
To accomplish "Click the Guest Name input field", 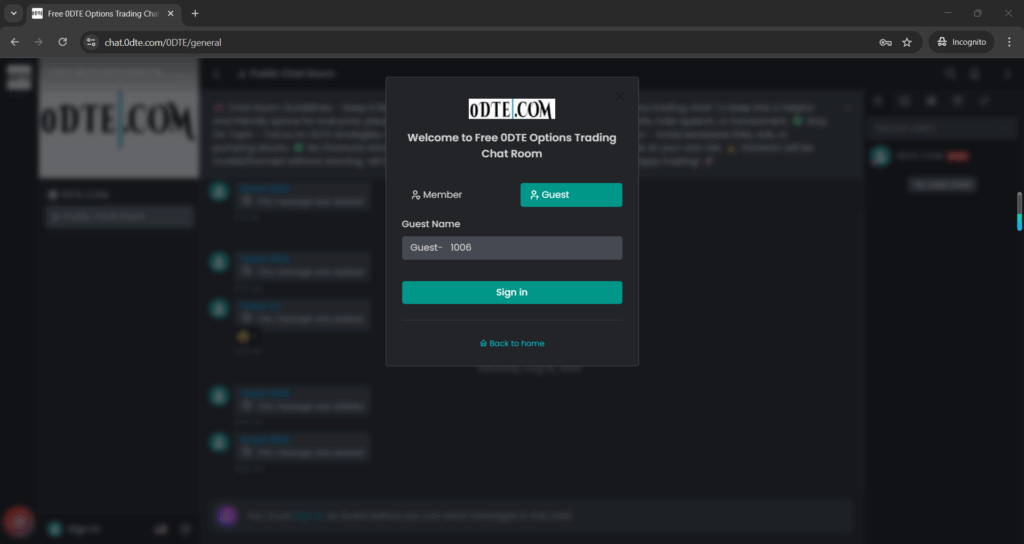I will (512, 248).
